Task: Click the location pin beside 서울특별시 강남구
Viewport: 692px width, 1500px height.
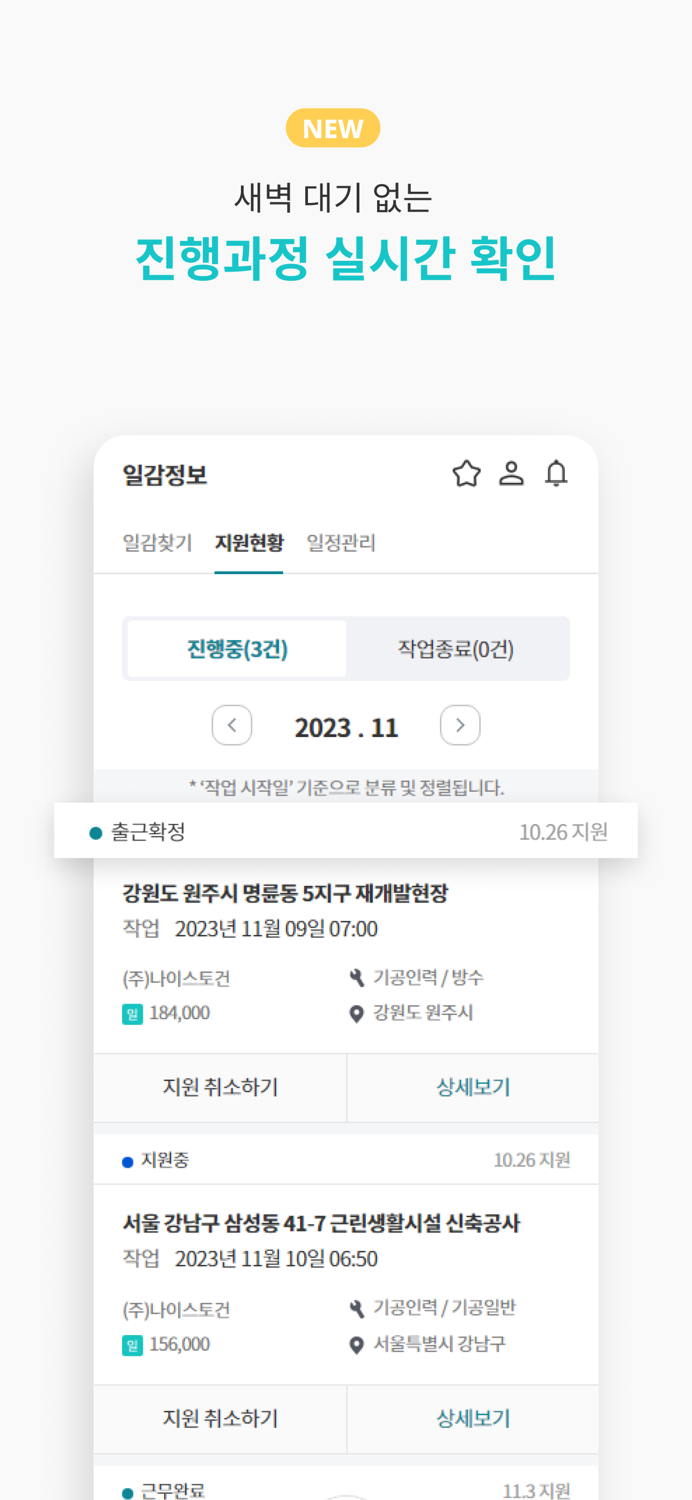Action: tap(356, 1344)
